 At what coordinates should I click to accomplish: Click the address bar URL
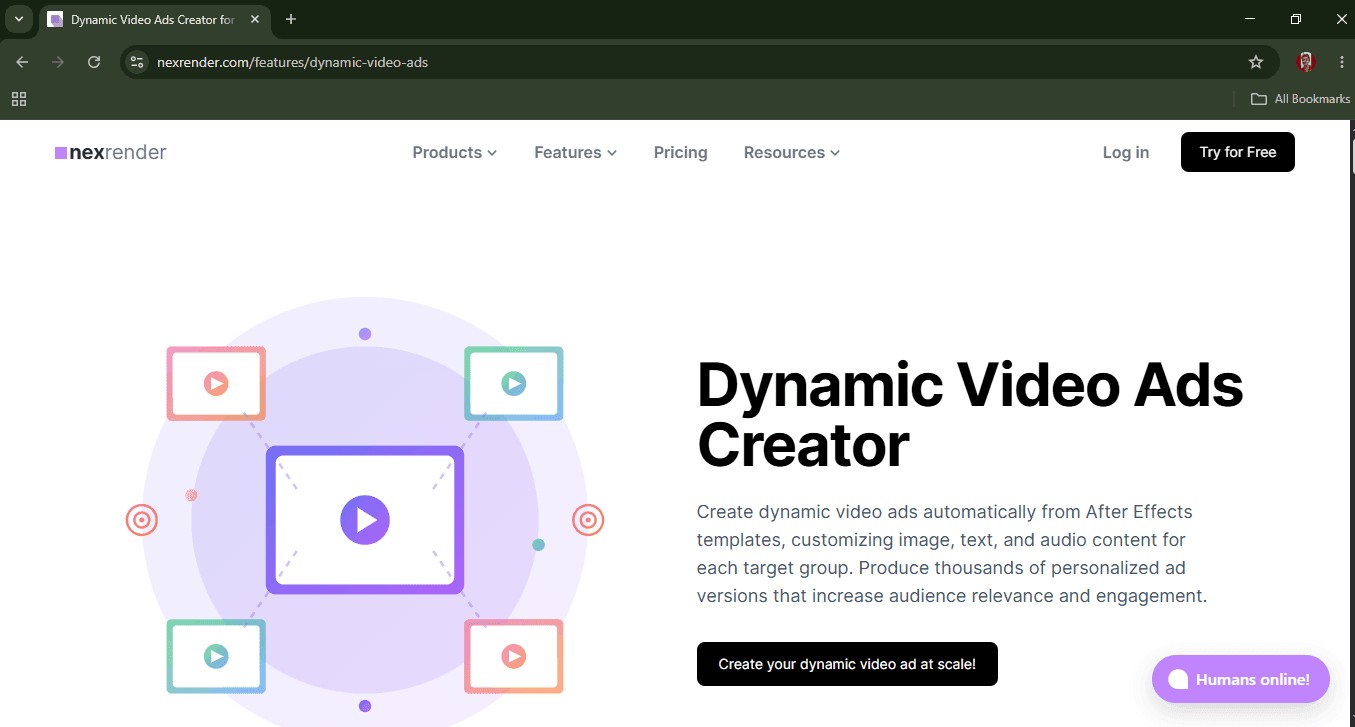pos(292,62)
